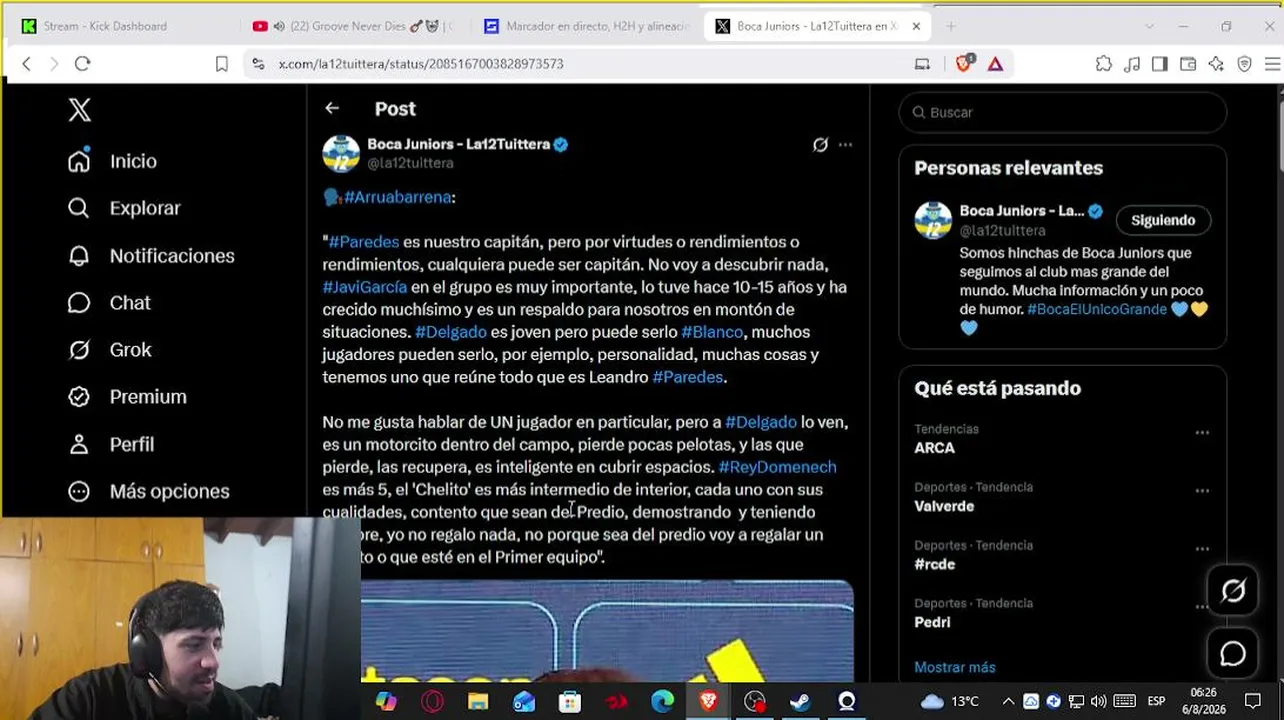Show hidden system tray icons
The width and height of the screenshot is (1284, 720).
tap(1008, 701)
